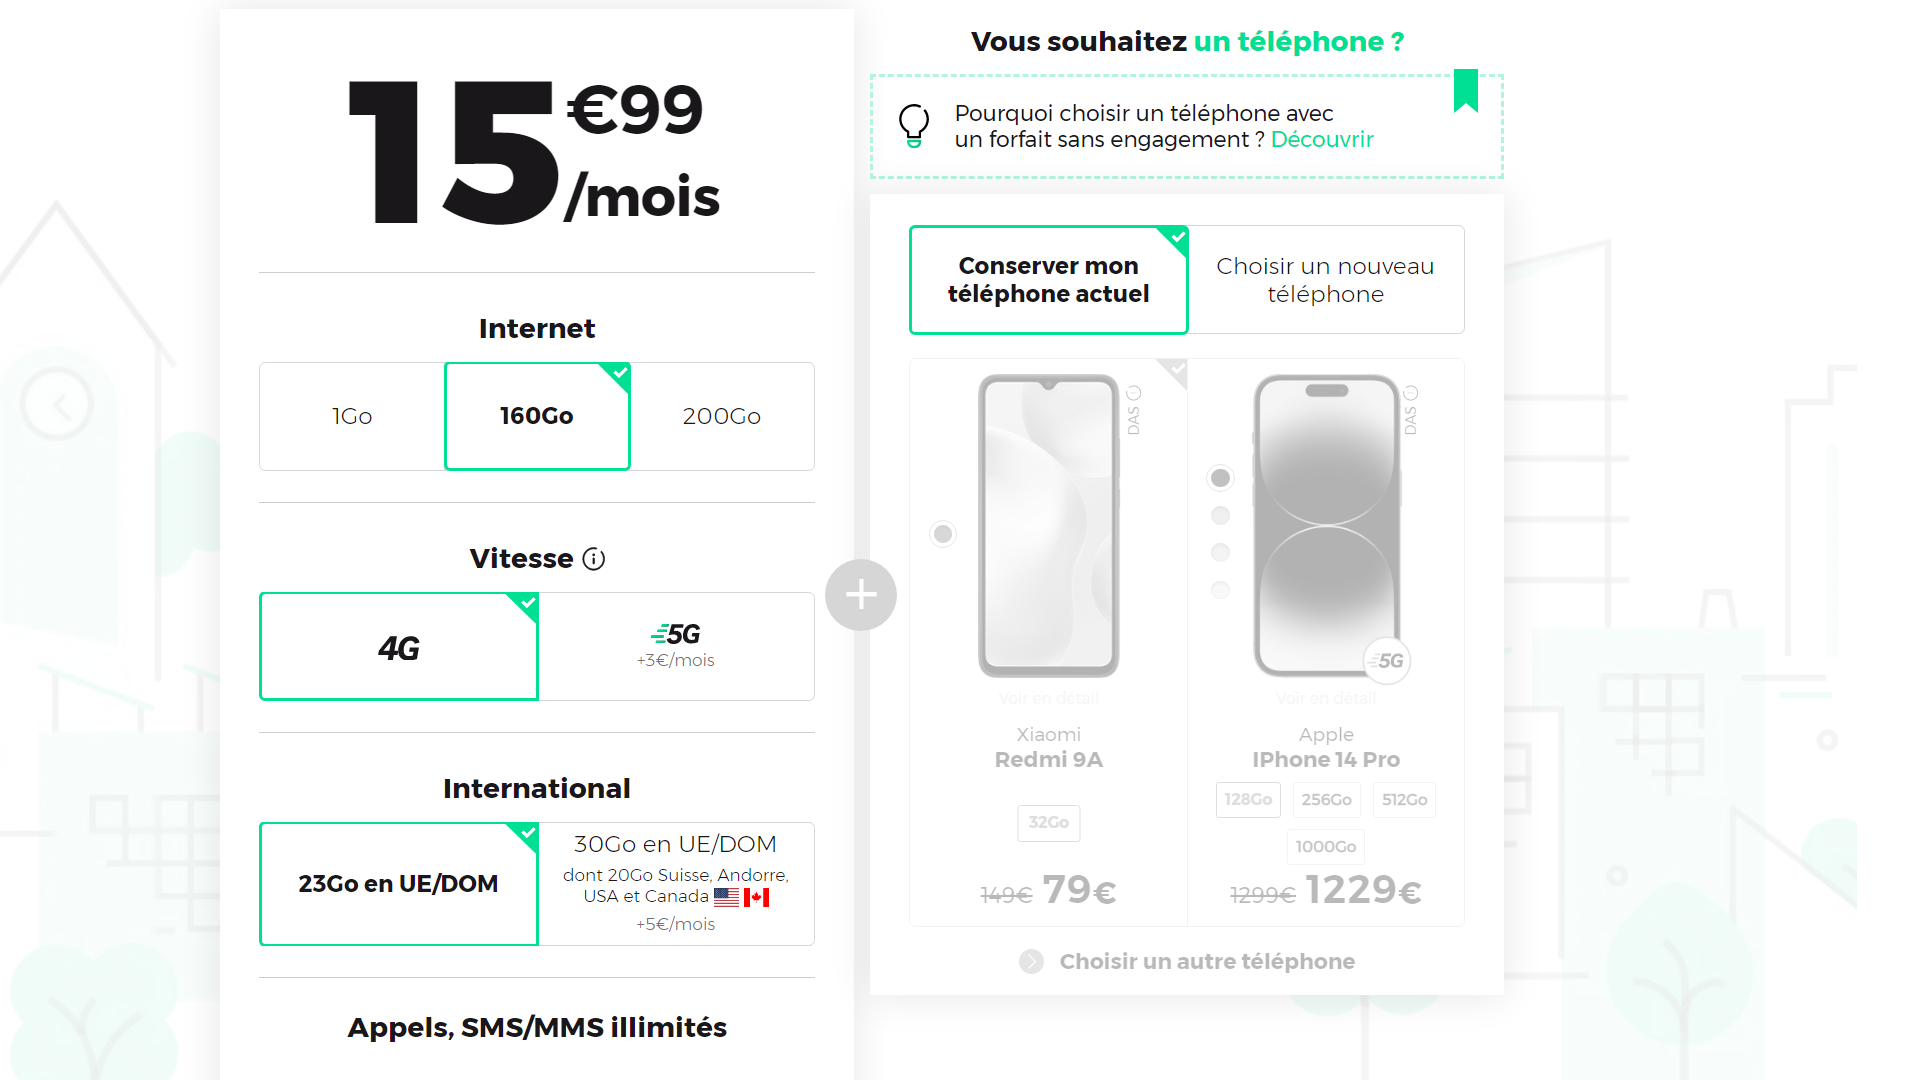
Task: Click the 5G badge on iPhone 14 Pro
Action: [x=1388, y=661]
